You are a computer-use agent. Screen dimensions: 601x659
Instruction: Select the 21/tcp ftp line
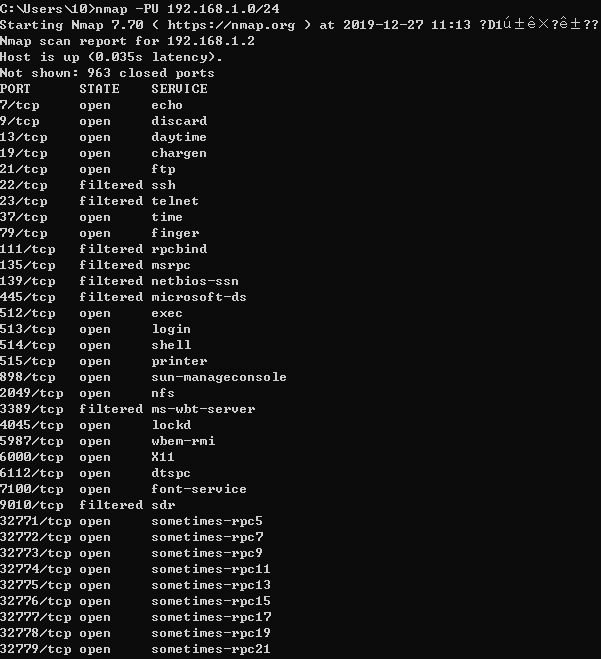click(88, 169)
